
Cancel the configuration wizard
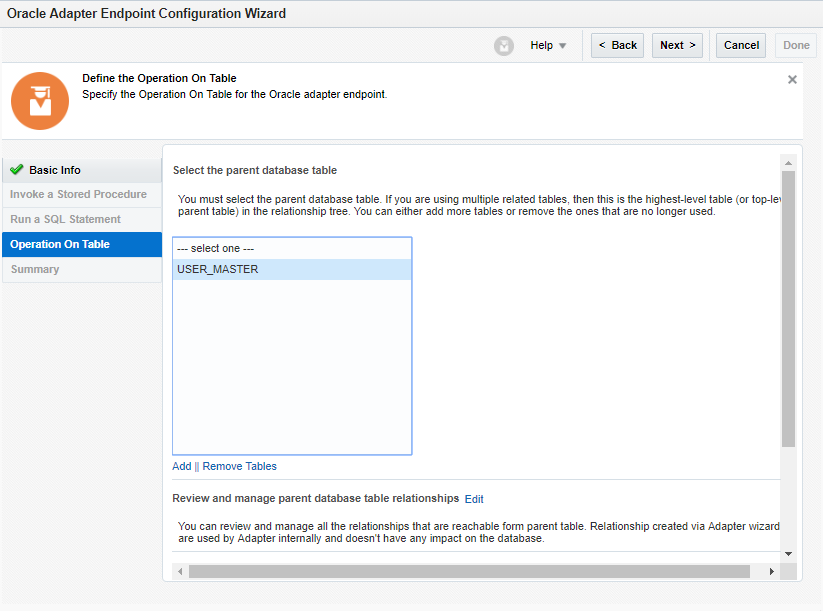coord(741,46)
